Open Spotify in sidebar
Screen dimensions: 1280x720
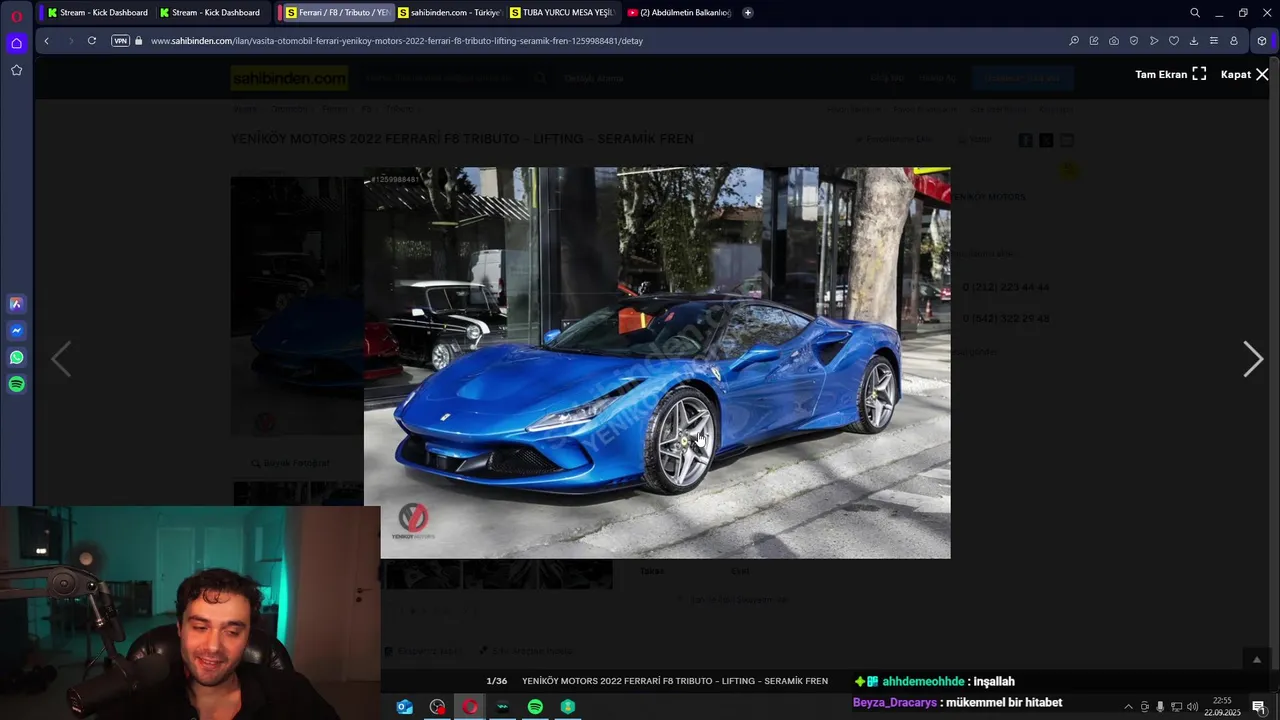pos(16,384)
